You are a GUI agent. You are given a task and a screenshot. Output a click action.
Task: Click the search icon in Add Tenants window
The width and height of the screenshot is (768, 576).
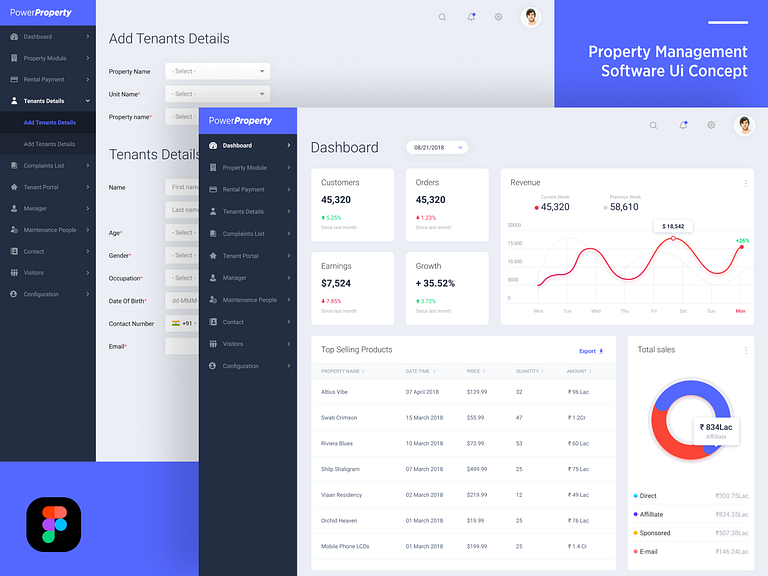(x=442, y=17)
